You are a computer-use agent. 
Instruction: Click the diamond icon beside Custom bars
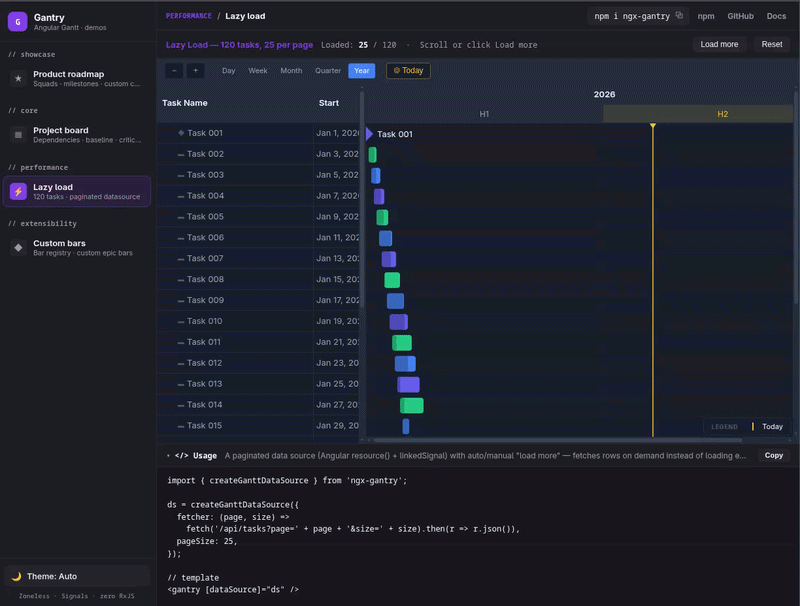click(18, 247)
